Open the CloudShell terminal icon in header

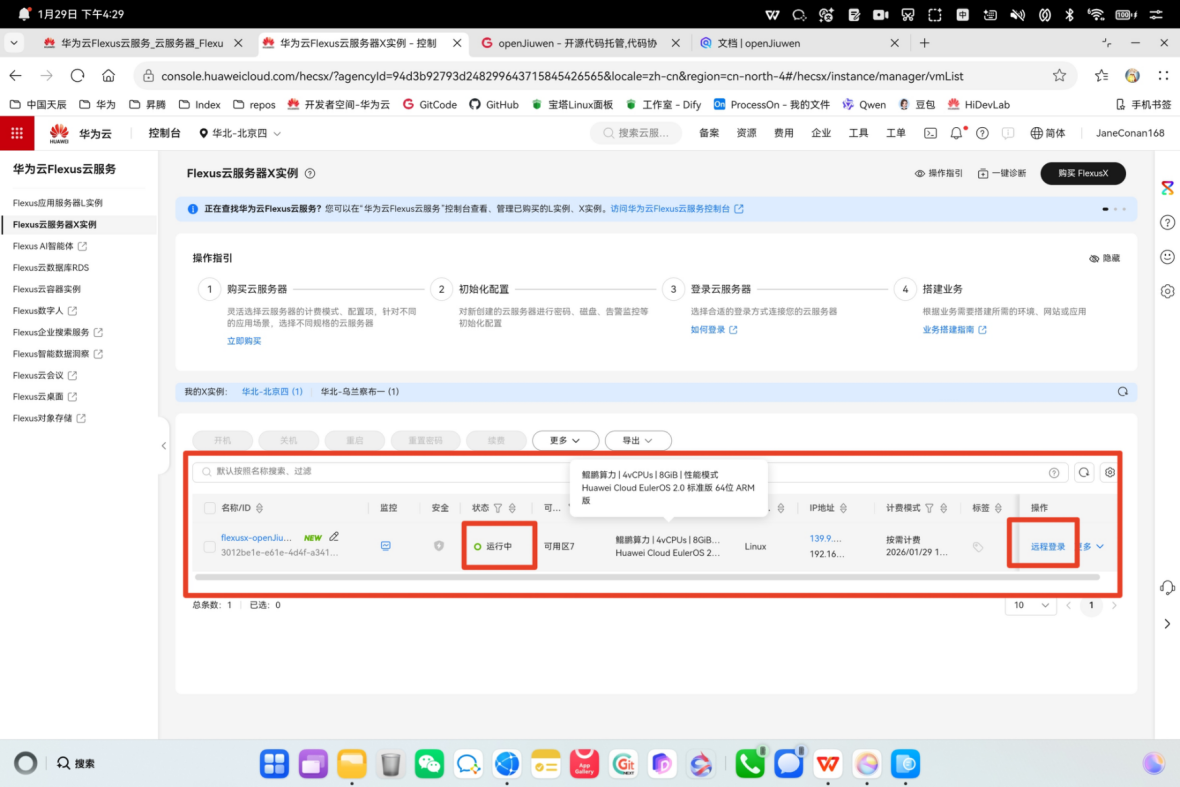(x=930, y=133)
